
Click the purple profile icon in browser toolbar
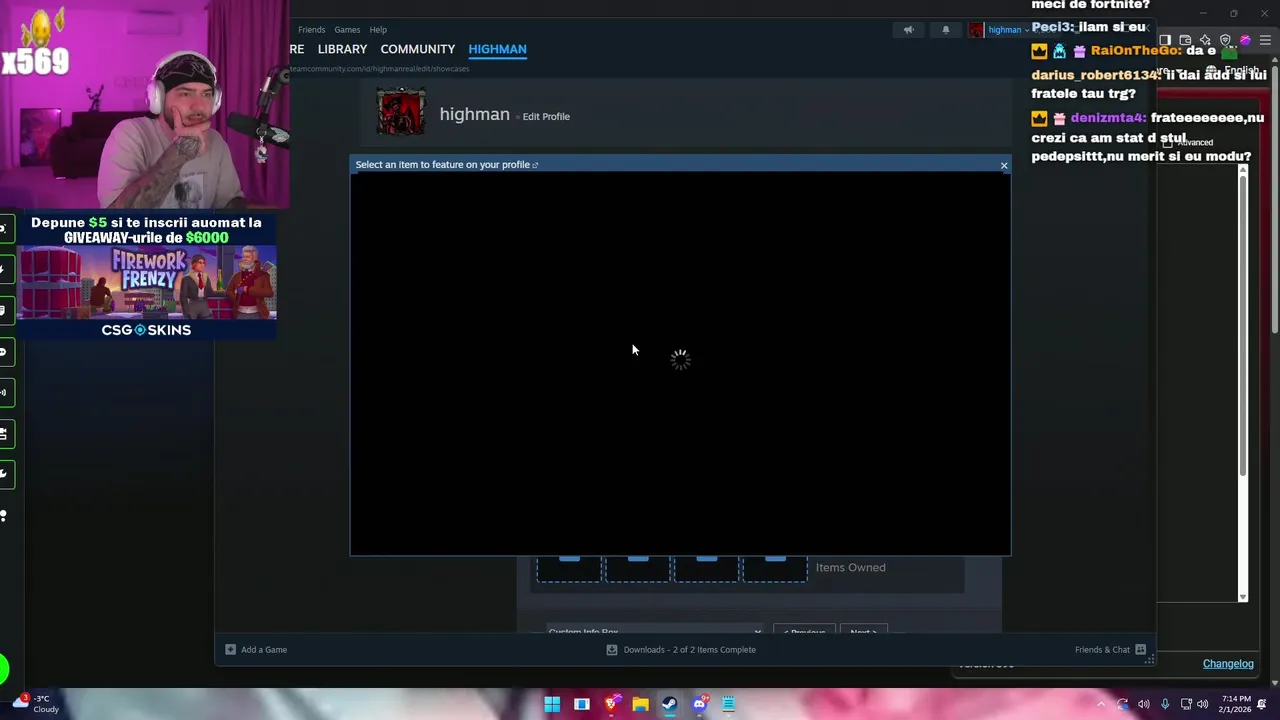1245,40
